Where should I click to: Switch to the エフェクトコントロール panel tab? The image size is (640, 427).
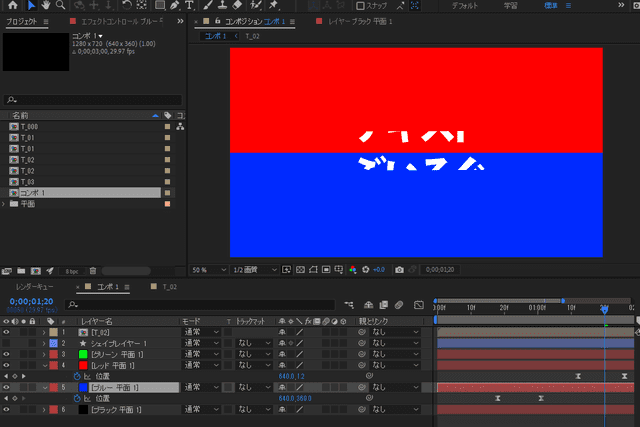coord(122,21)
